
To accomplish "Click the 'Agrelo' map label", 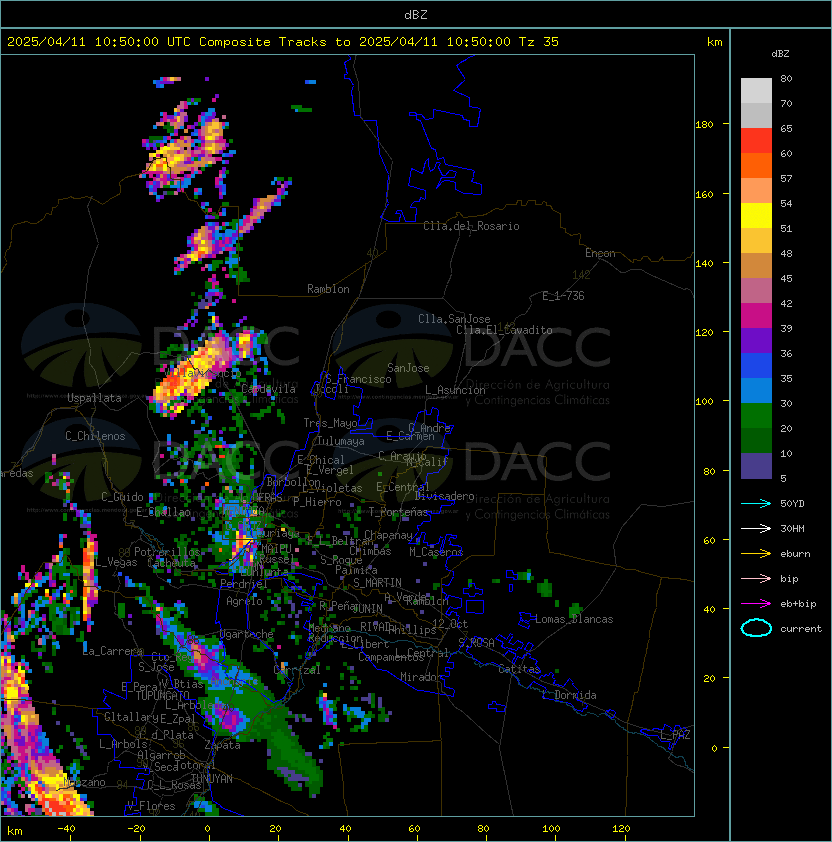I will [x=244, y=601].
